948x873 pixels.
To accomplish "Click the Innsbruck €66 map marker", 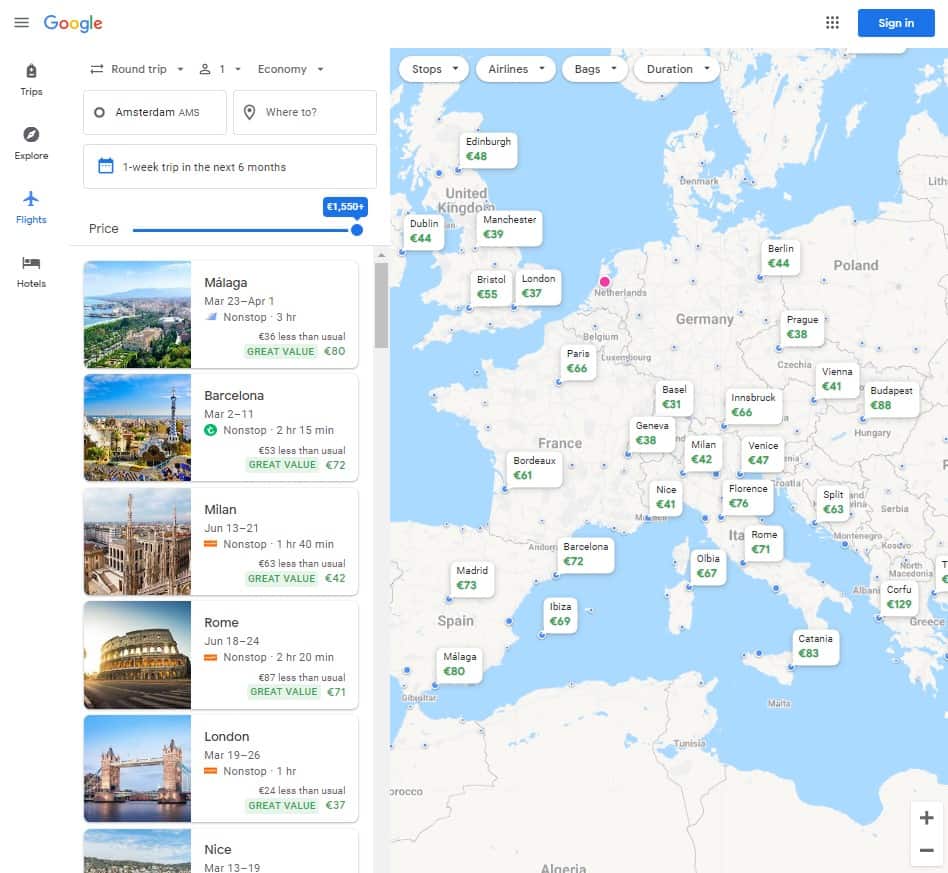I will (x=753, y=405).
